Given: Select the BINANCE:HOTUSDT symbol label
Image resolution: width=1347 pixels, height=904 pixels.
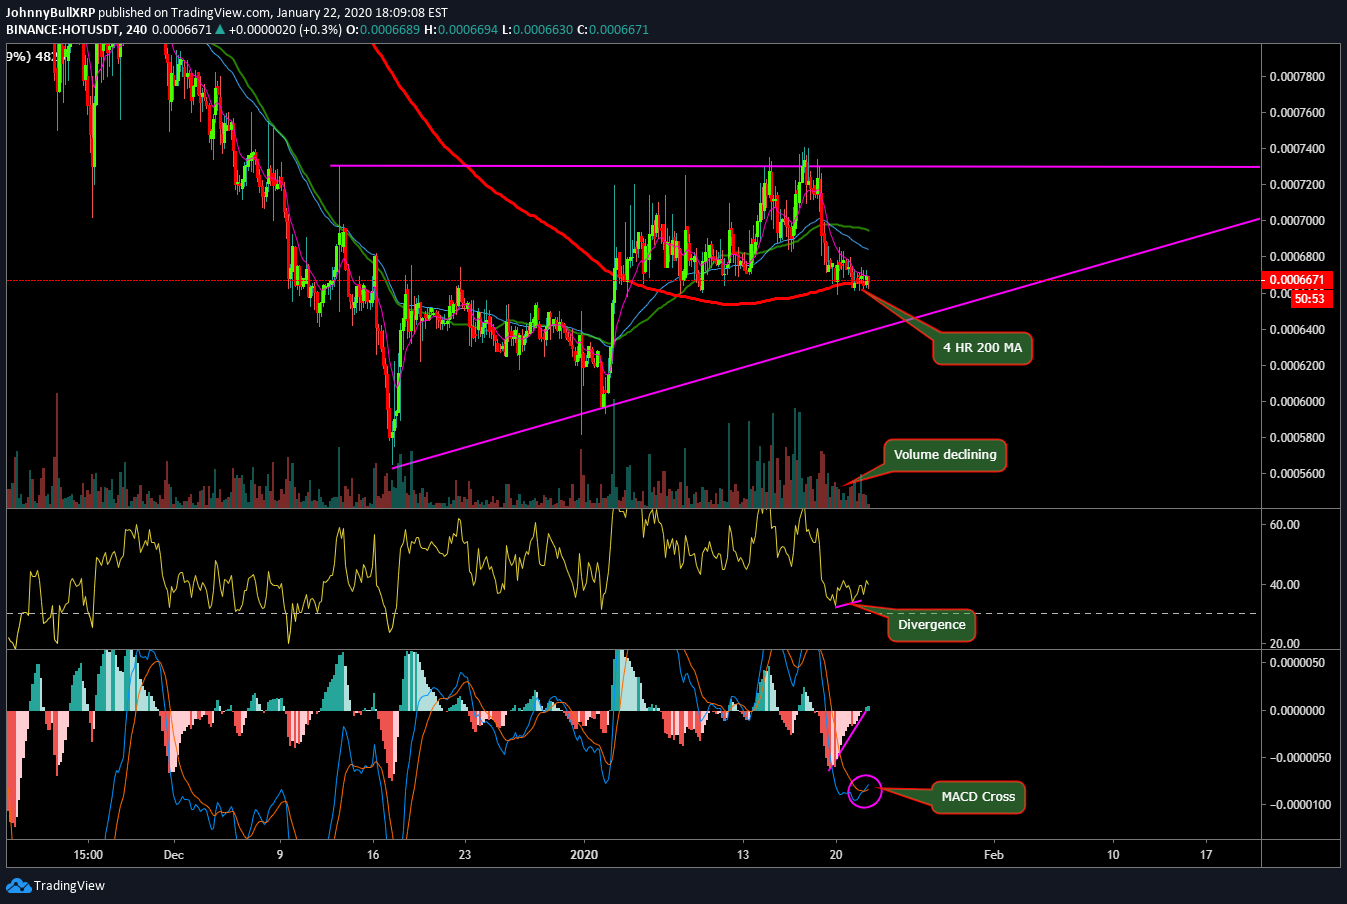Looking at the screenshot, I should [62, 29].
